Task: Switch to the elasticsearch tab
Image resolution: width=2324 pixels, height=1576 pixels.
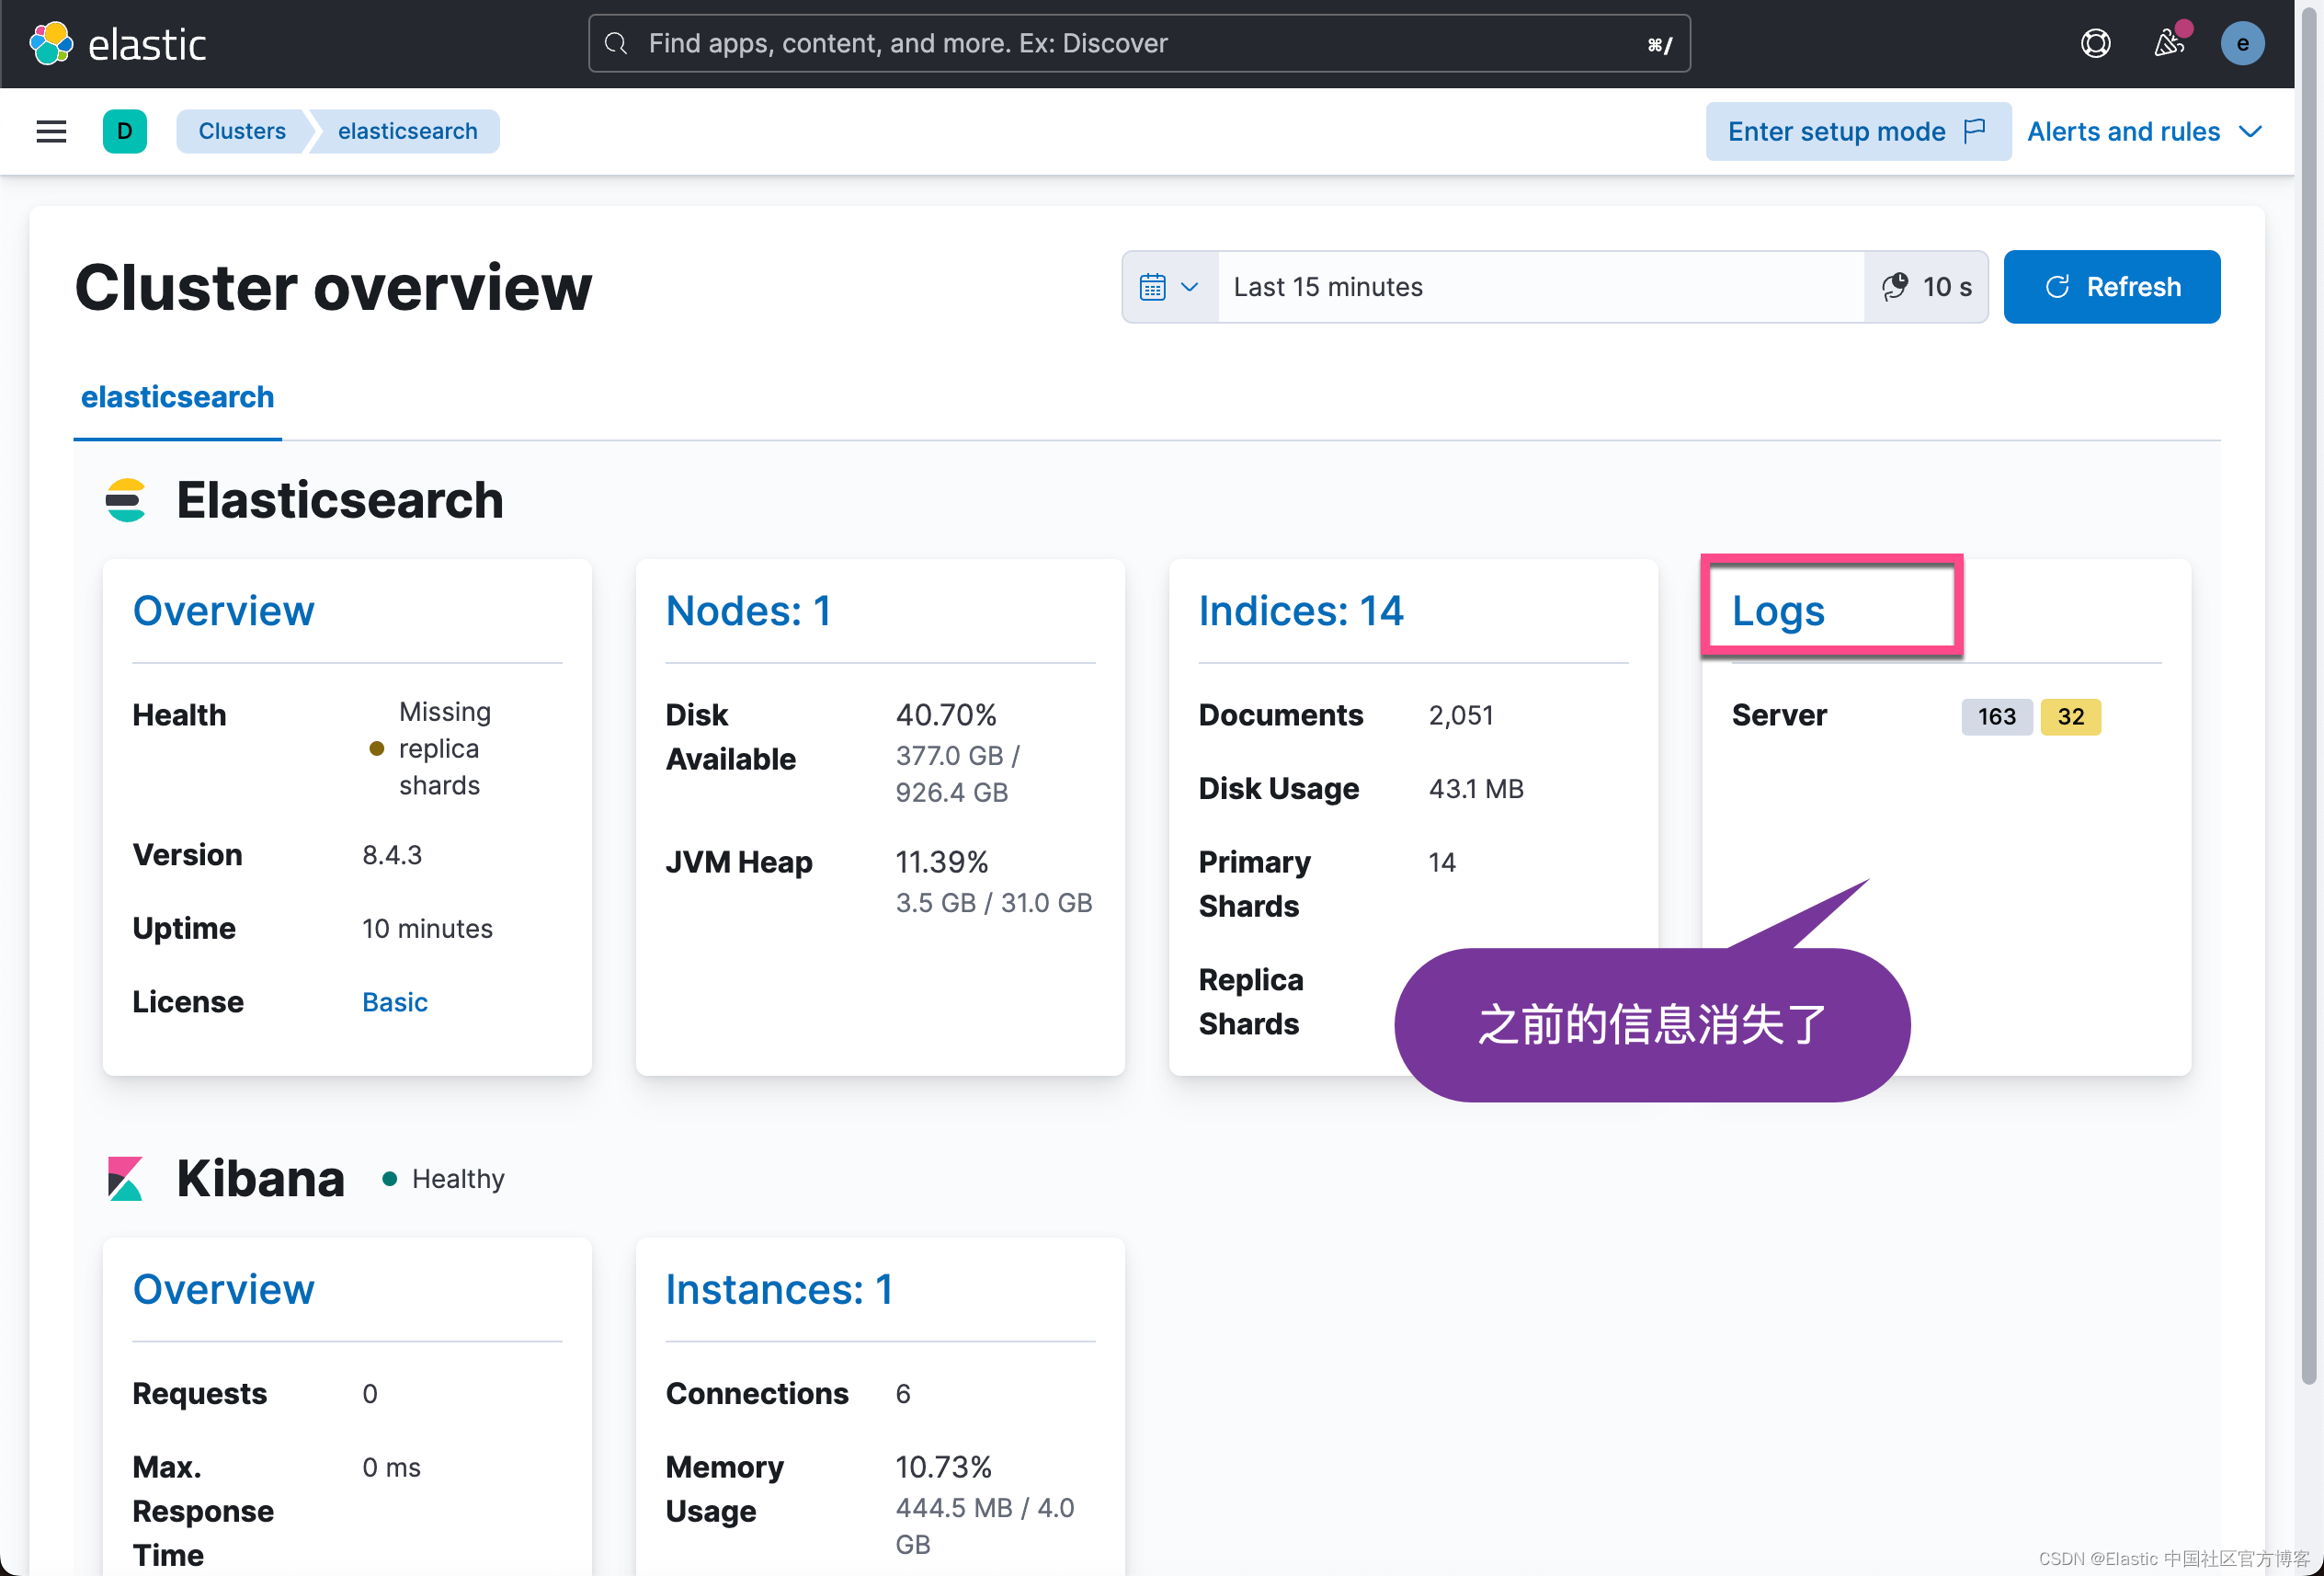Action: point(177,397)
